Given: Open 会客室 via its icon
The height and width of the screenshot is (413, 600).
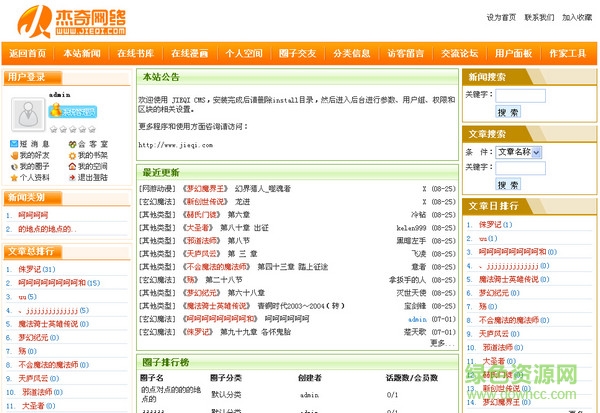Looking at the screenshot, I should click(71, 143).
